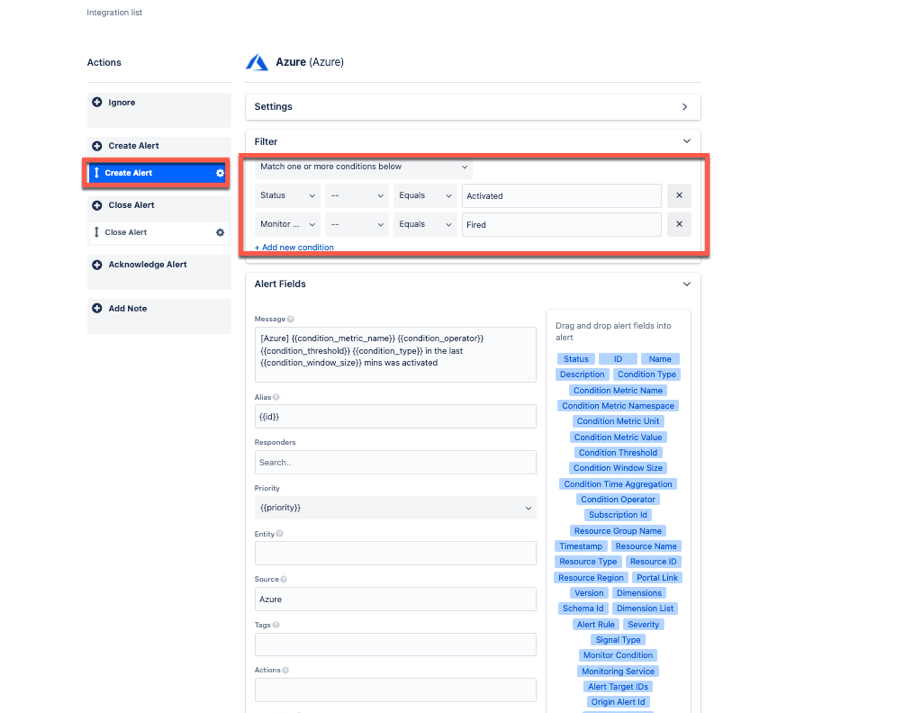Open the Status field dropdown
The width and height of the screenshot is (922, 713).
pyautogui.click(x=288, y=196)
